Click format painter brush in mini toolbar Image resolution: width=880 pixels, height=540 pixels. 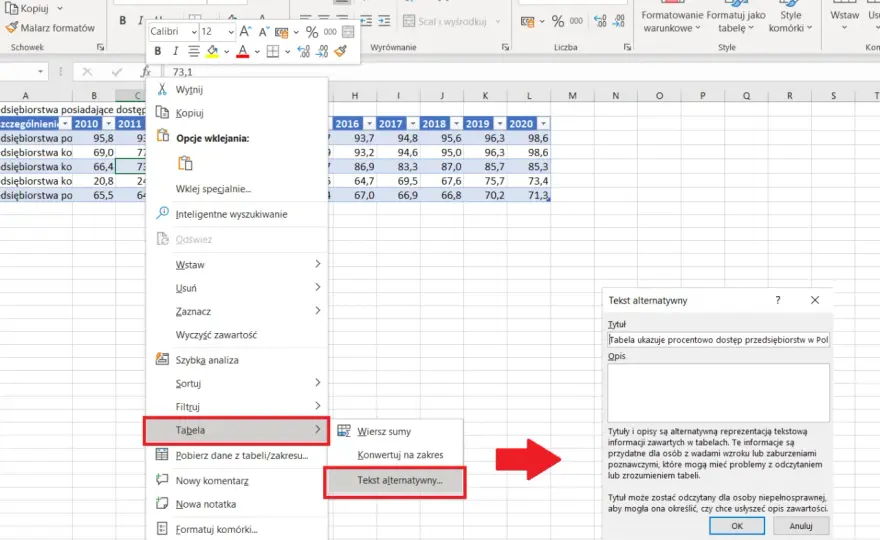click(x=340, y=51)
